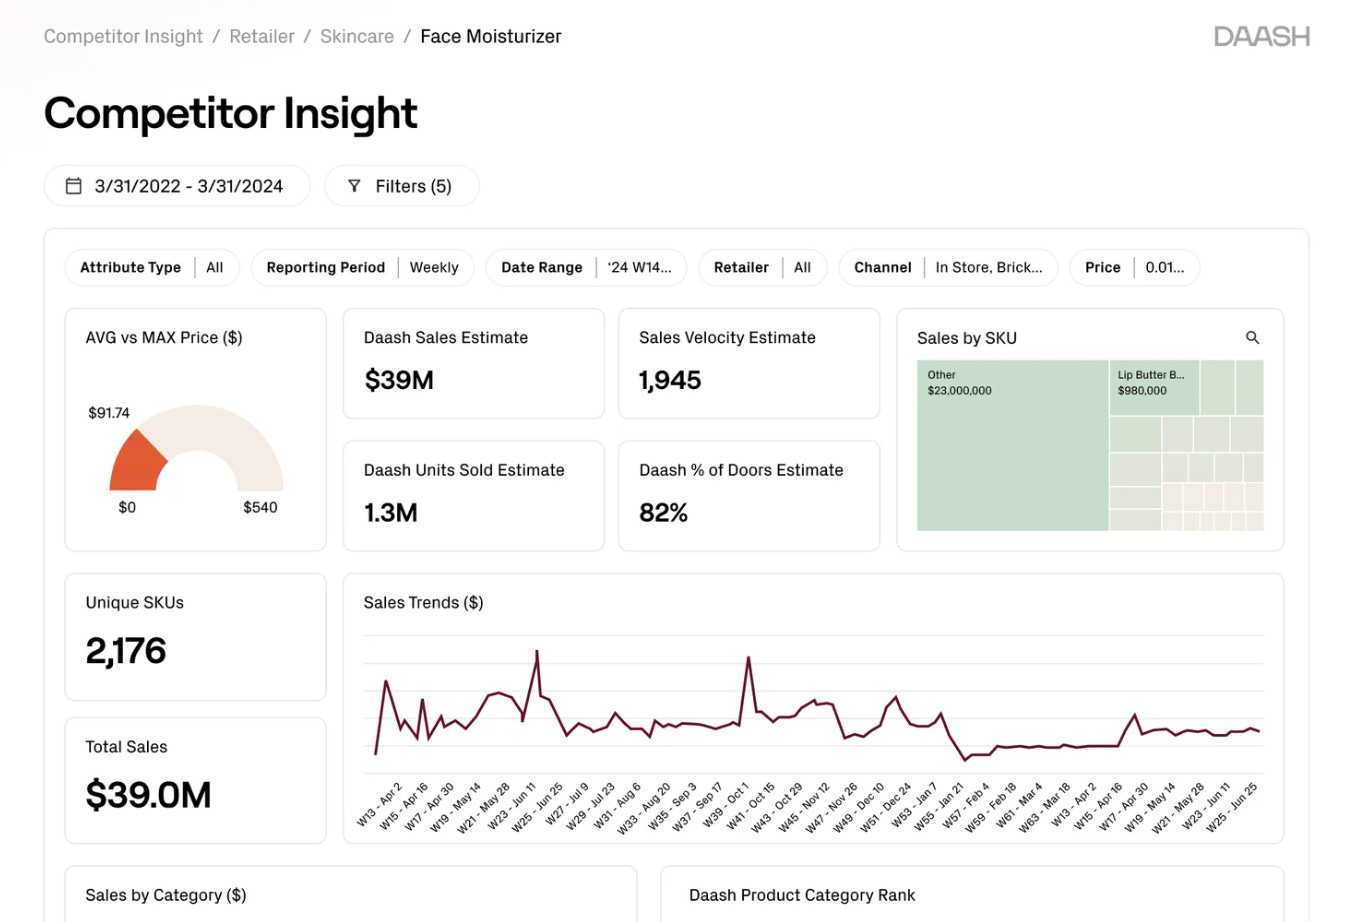Select the Other treemap block
The width and height of the screenshot is (1350, 922).
click(1012, 445)
